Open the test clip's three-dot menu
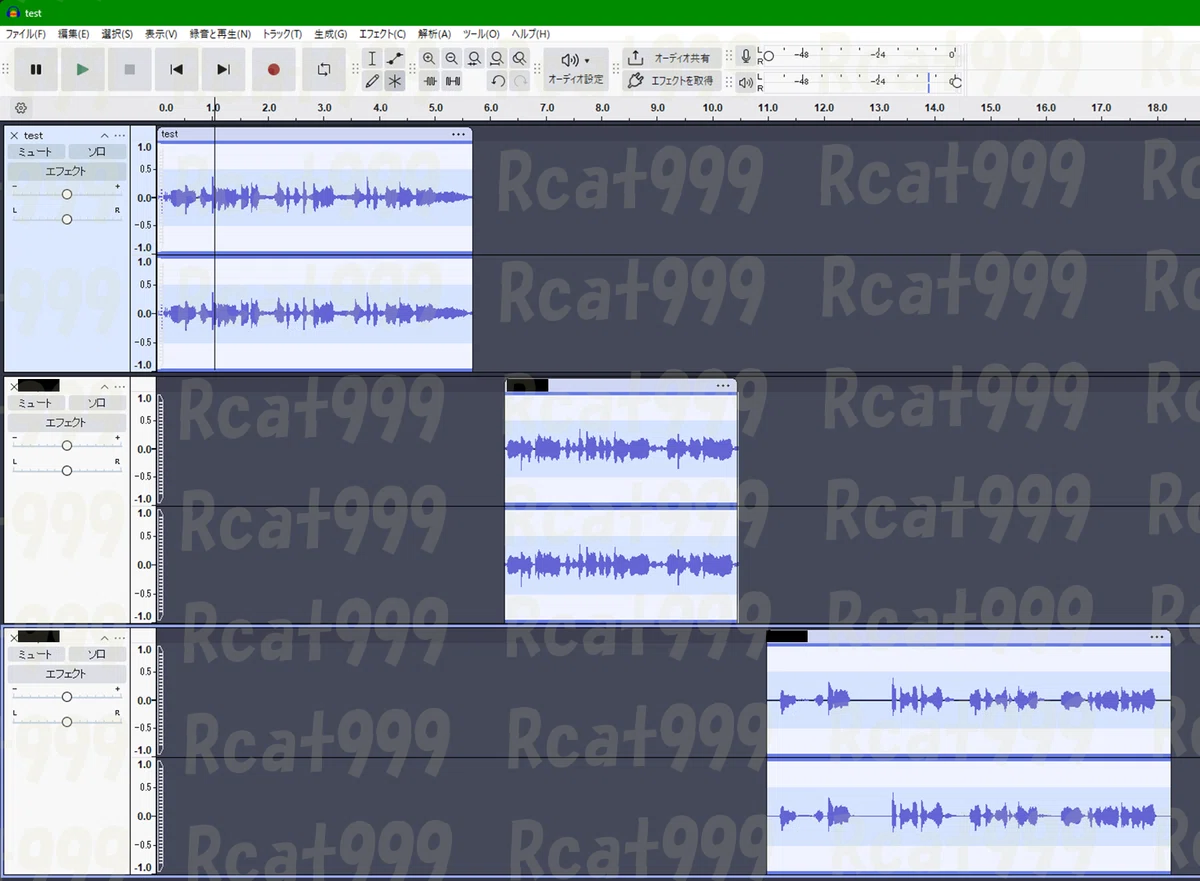This screenshot has width=1200, height=881. [459, 134]
